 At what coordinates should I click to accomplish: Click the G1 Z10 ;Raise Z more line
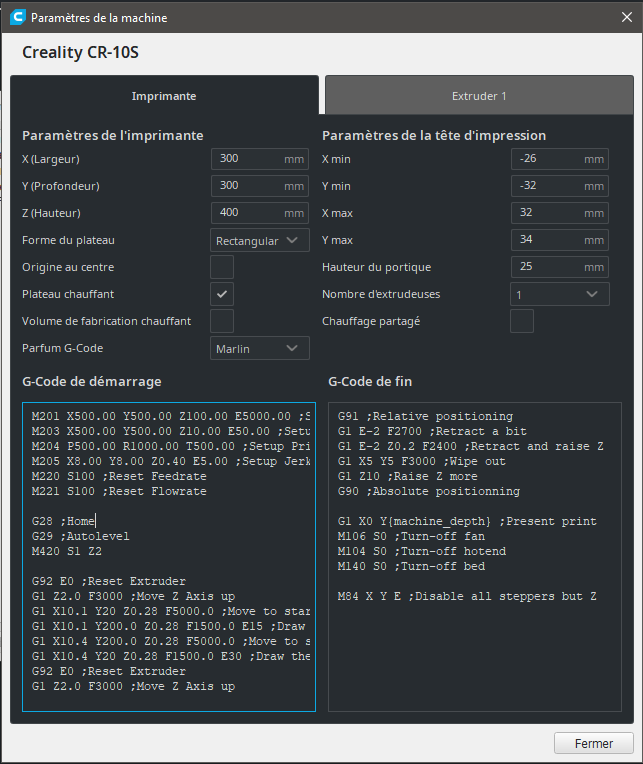pos(408,477)
